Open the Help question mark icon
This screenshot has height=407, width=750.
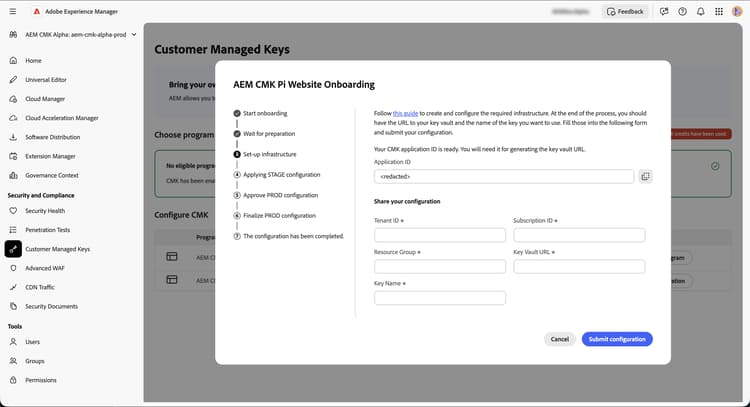(x=683, y=11)
